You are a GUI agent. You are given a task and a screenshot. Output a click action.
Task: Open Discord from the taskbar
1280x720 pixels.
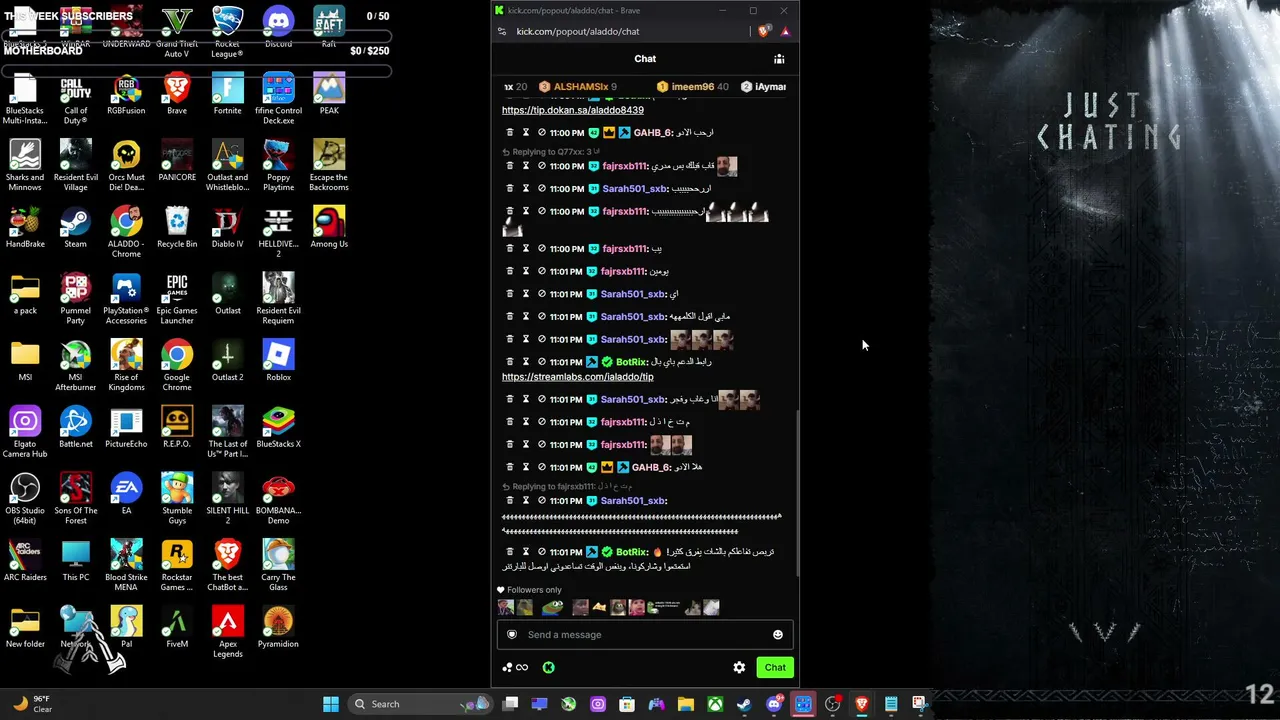[x=774, y=704]
